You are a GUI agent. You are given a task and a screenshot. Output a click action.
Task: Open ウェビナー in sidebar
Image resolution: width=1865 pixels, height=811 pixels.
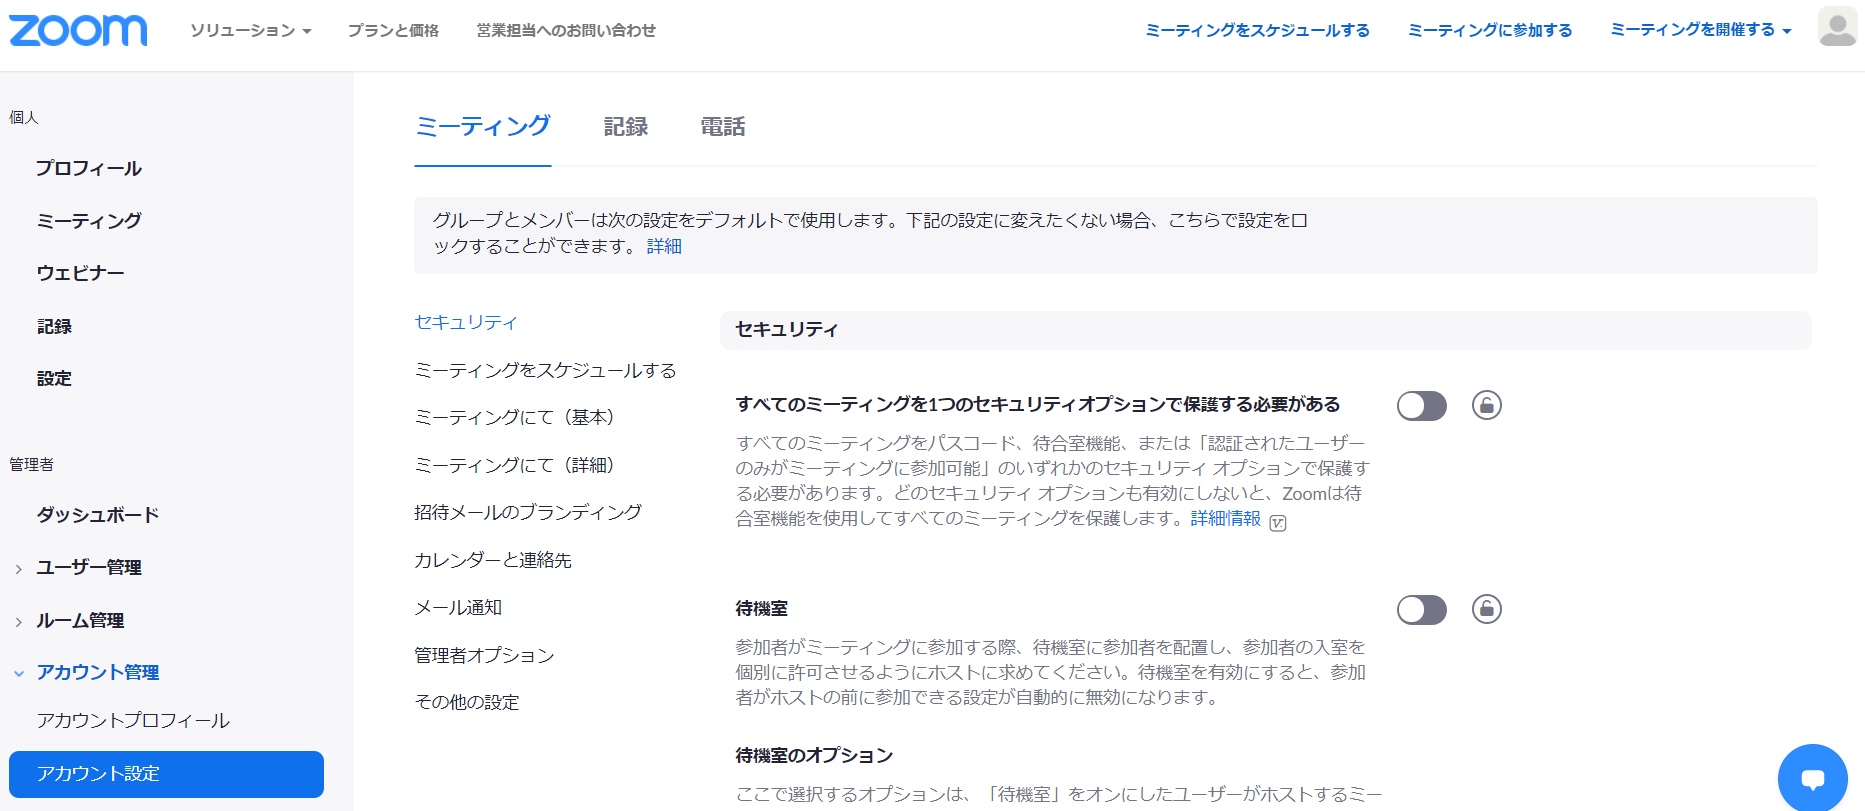[x=80, y=273]
